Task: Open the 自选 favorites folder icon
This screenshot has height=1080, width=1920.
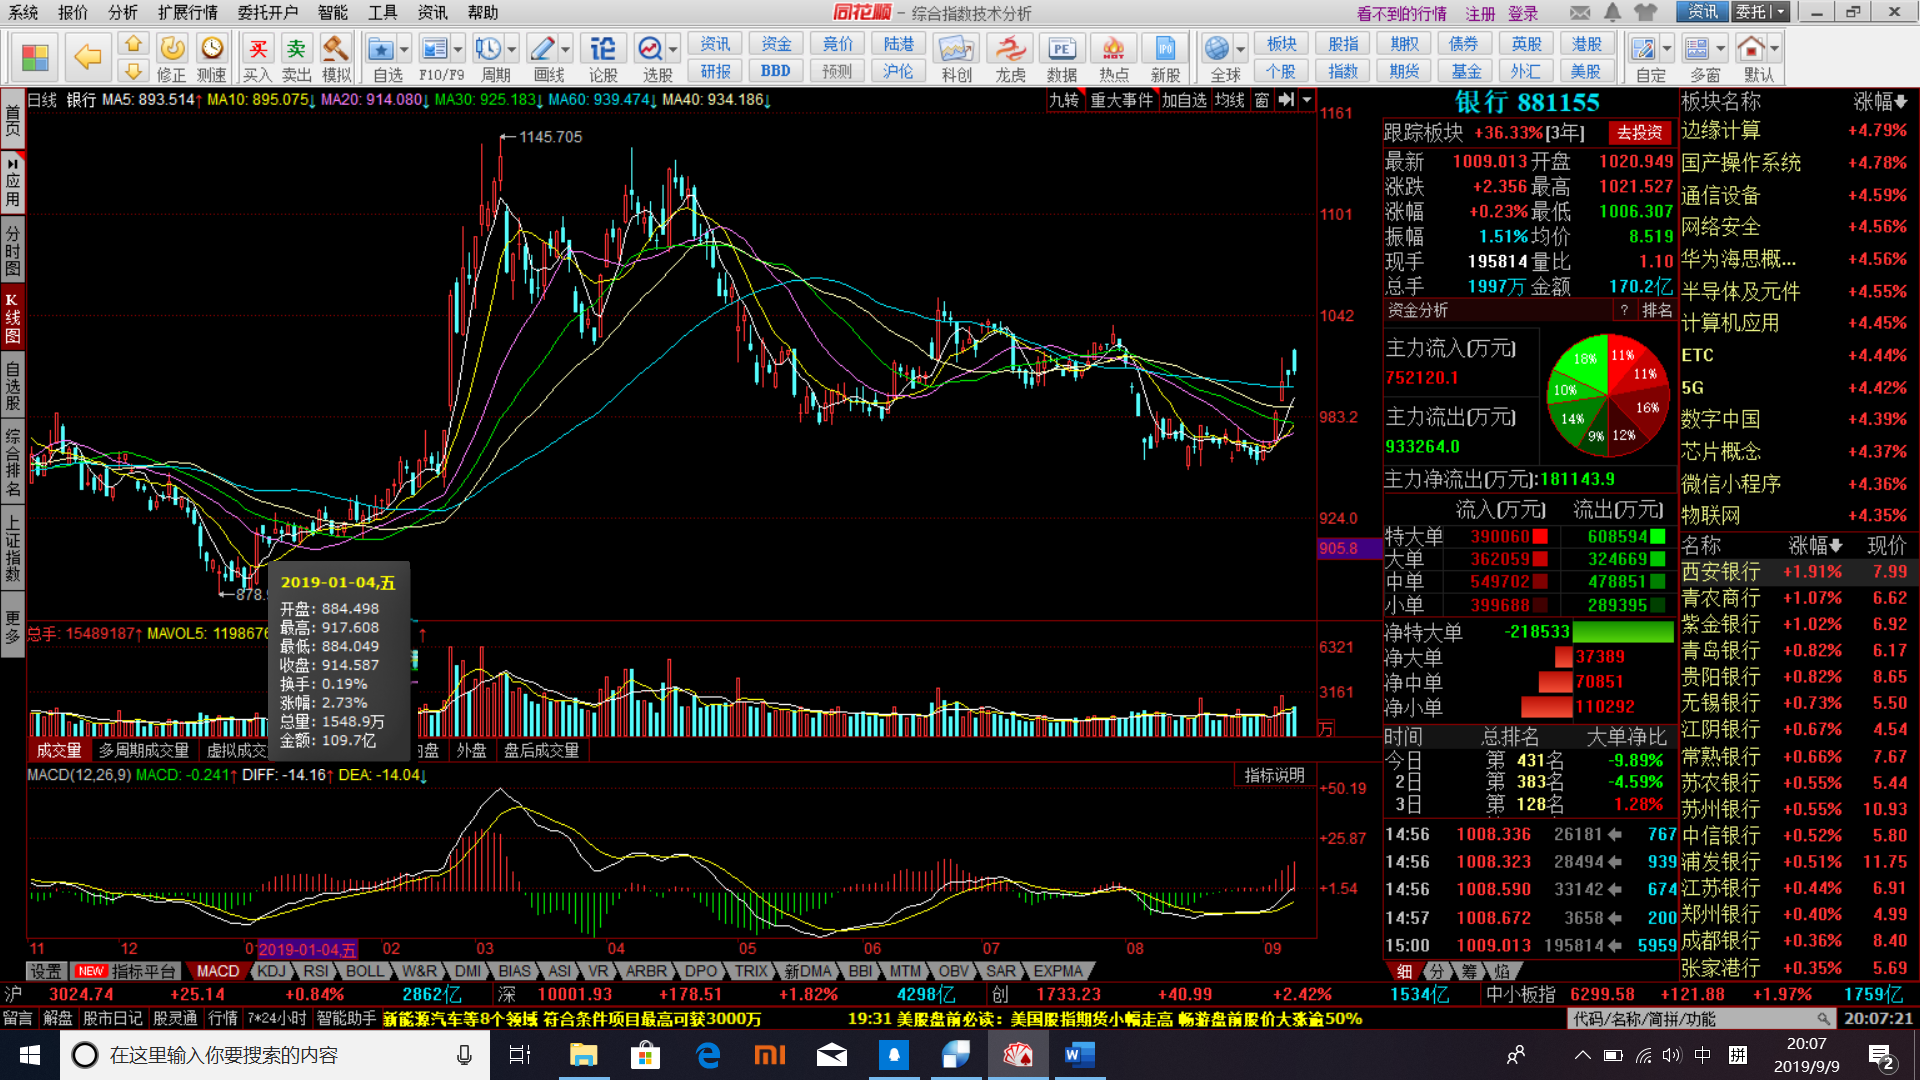Action: 380,48
